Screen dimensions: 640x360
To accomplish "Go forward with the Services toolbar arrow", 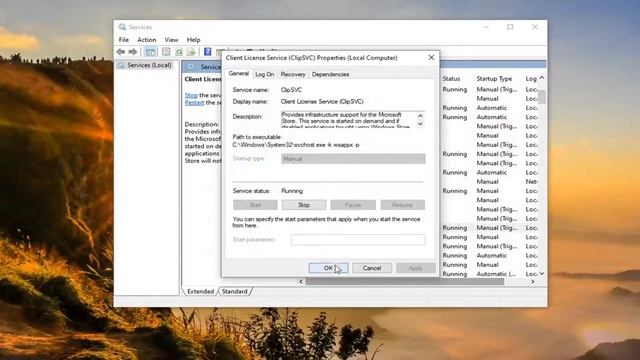I will point(133,52).
